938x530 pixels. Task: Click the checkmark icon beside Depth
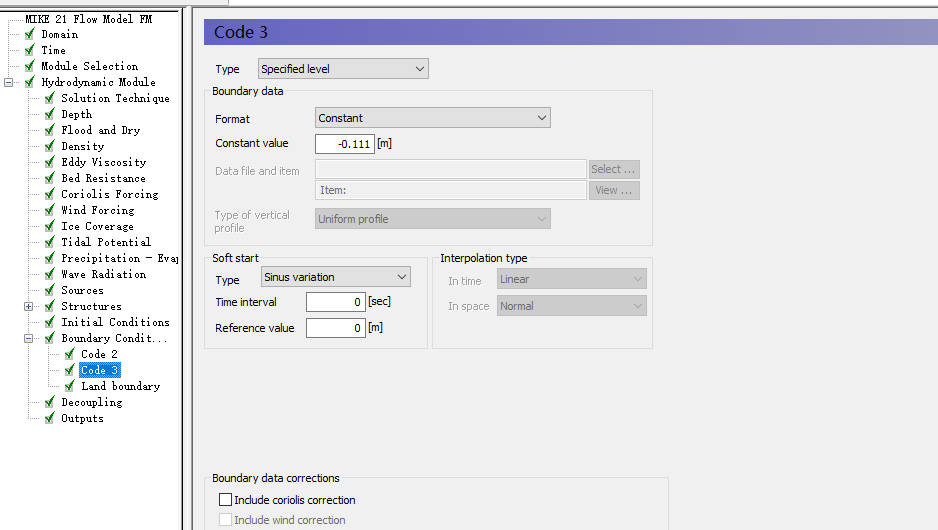[50, 114]
